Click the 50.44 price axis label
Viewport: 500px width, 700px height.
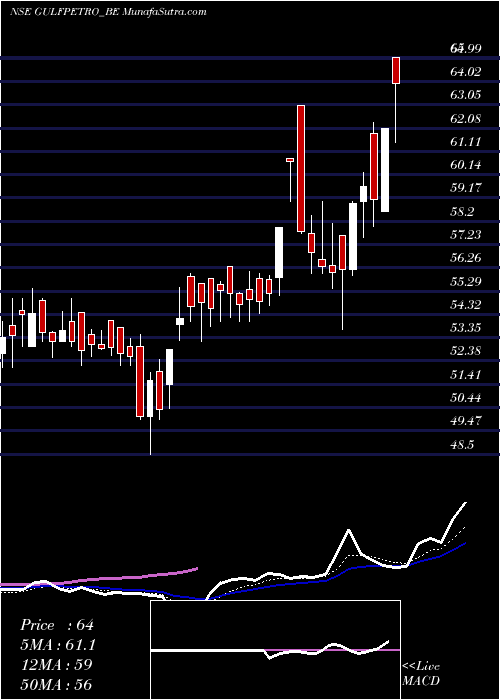(466, 397)
